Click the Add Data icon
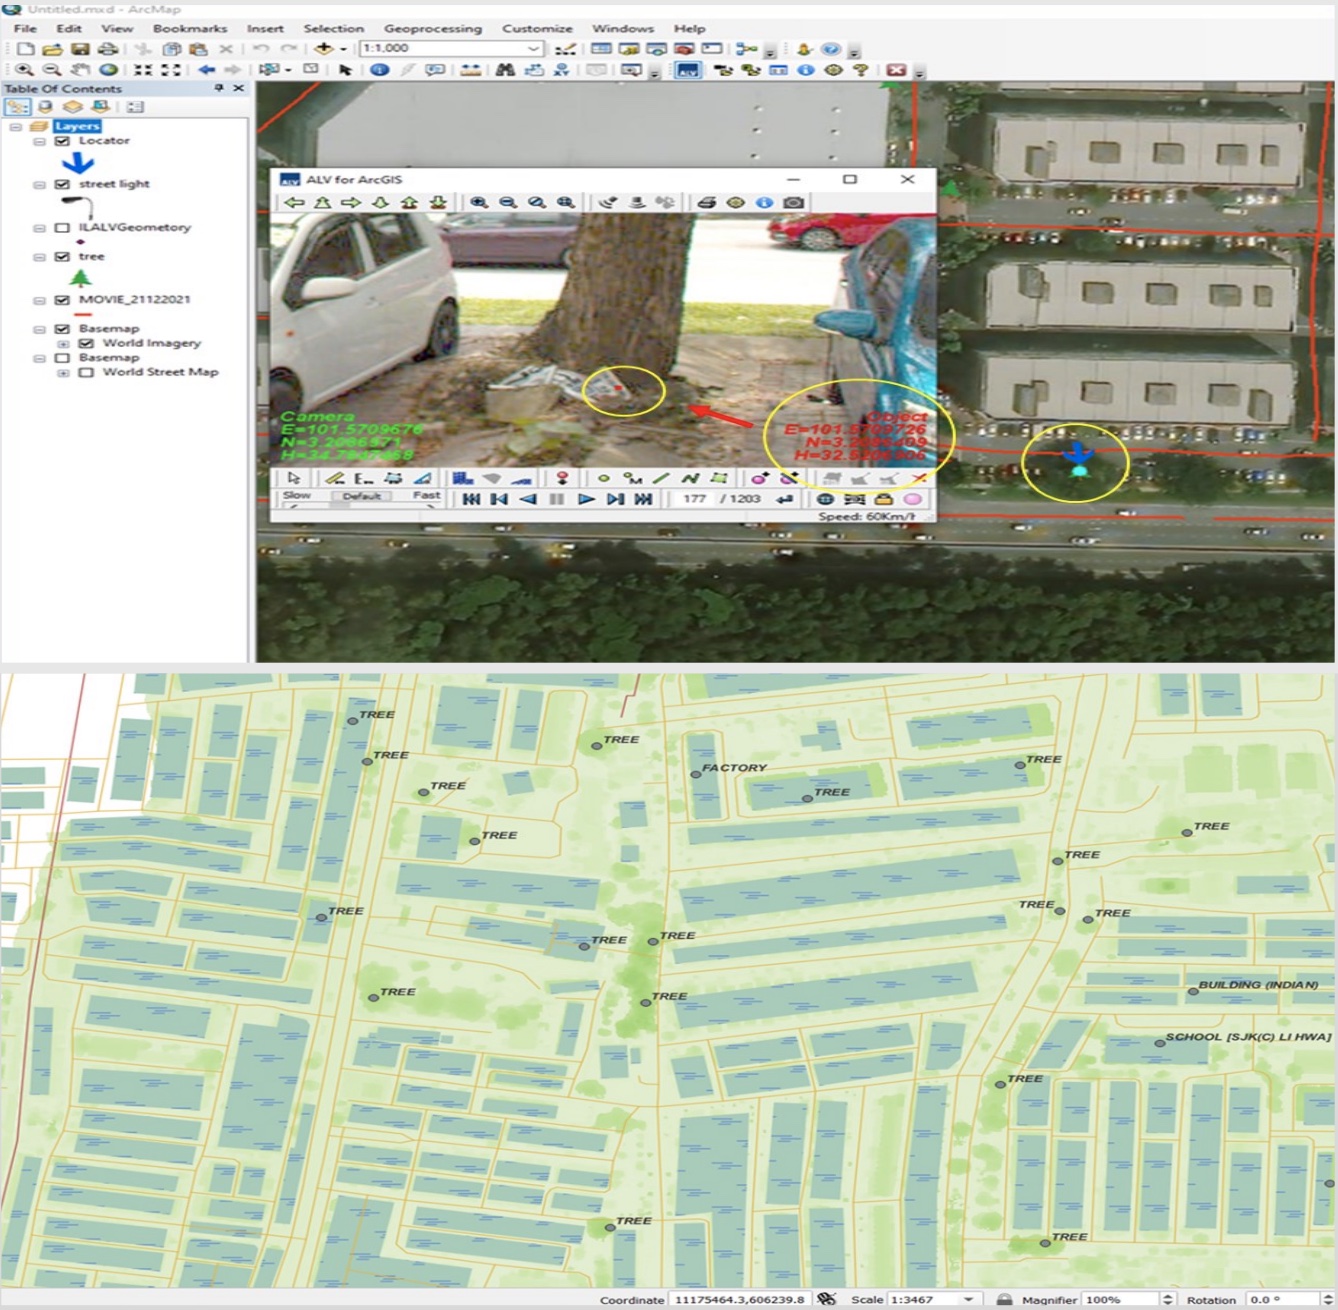Image resolution: width=1338 pixels, height=1310 pixels. (323, 49)
